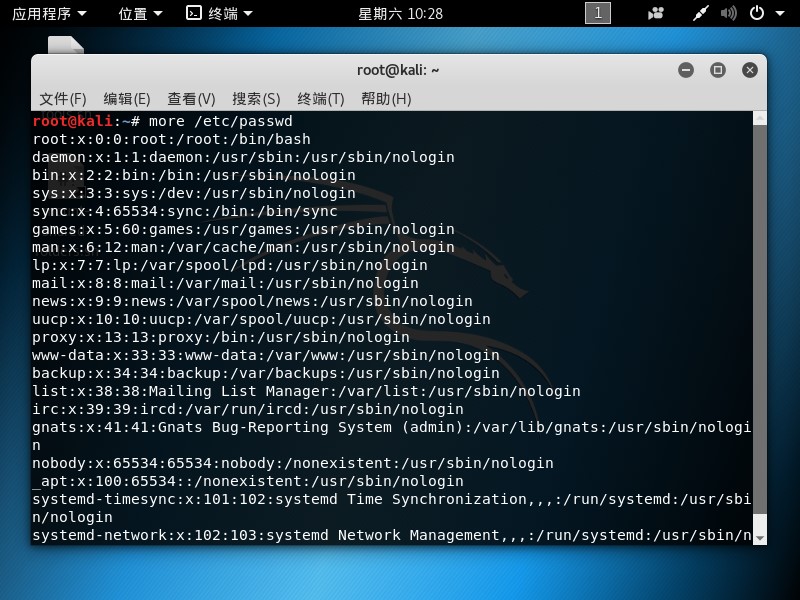
Task: Maximize the root@kali terminal window
Action: 718,70
